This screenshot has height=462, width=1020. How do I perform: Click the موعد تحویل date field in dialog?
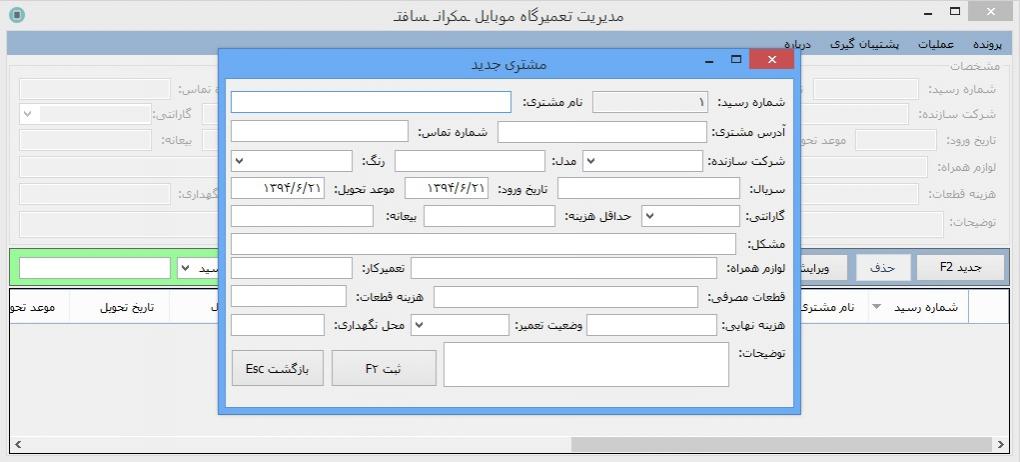[x=278, y=189]
